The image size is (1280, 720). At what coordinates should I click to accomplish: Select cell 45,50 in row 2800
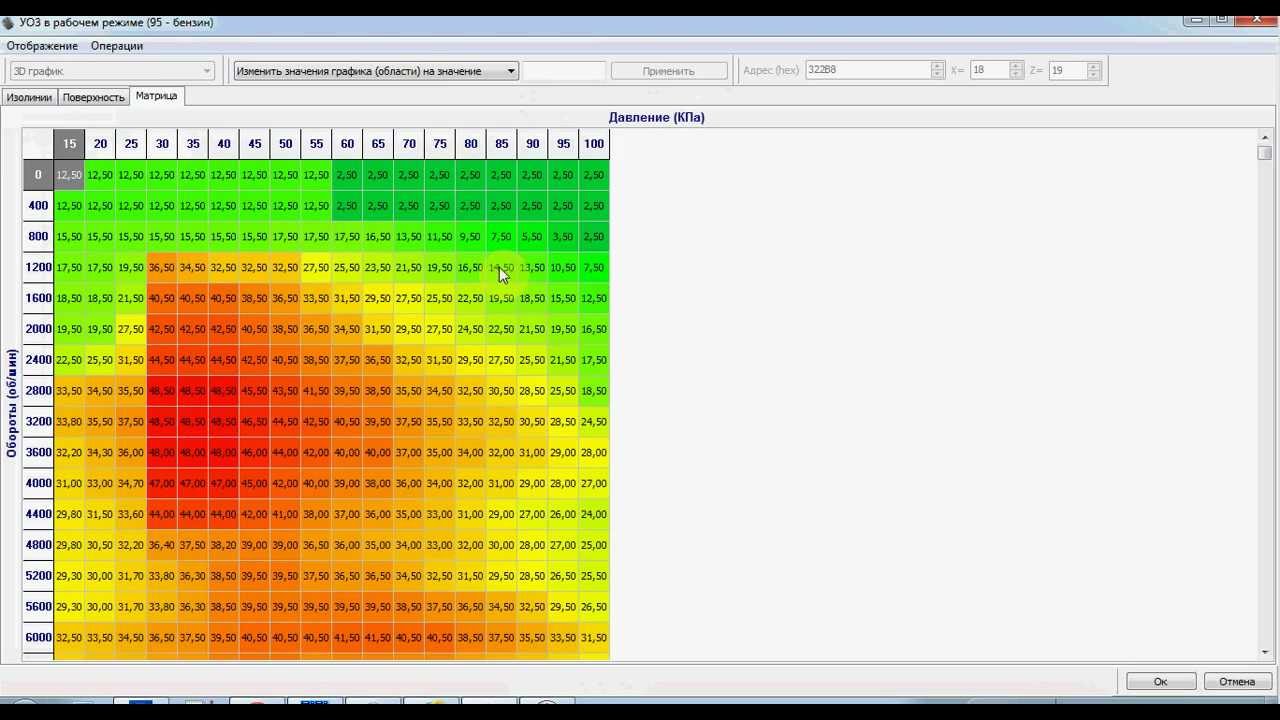(254, 391)
